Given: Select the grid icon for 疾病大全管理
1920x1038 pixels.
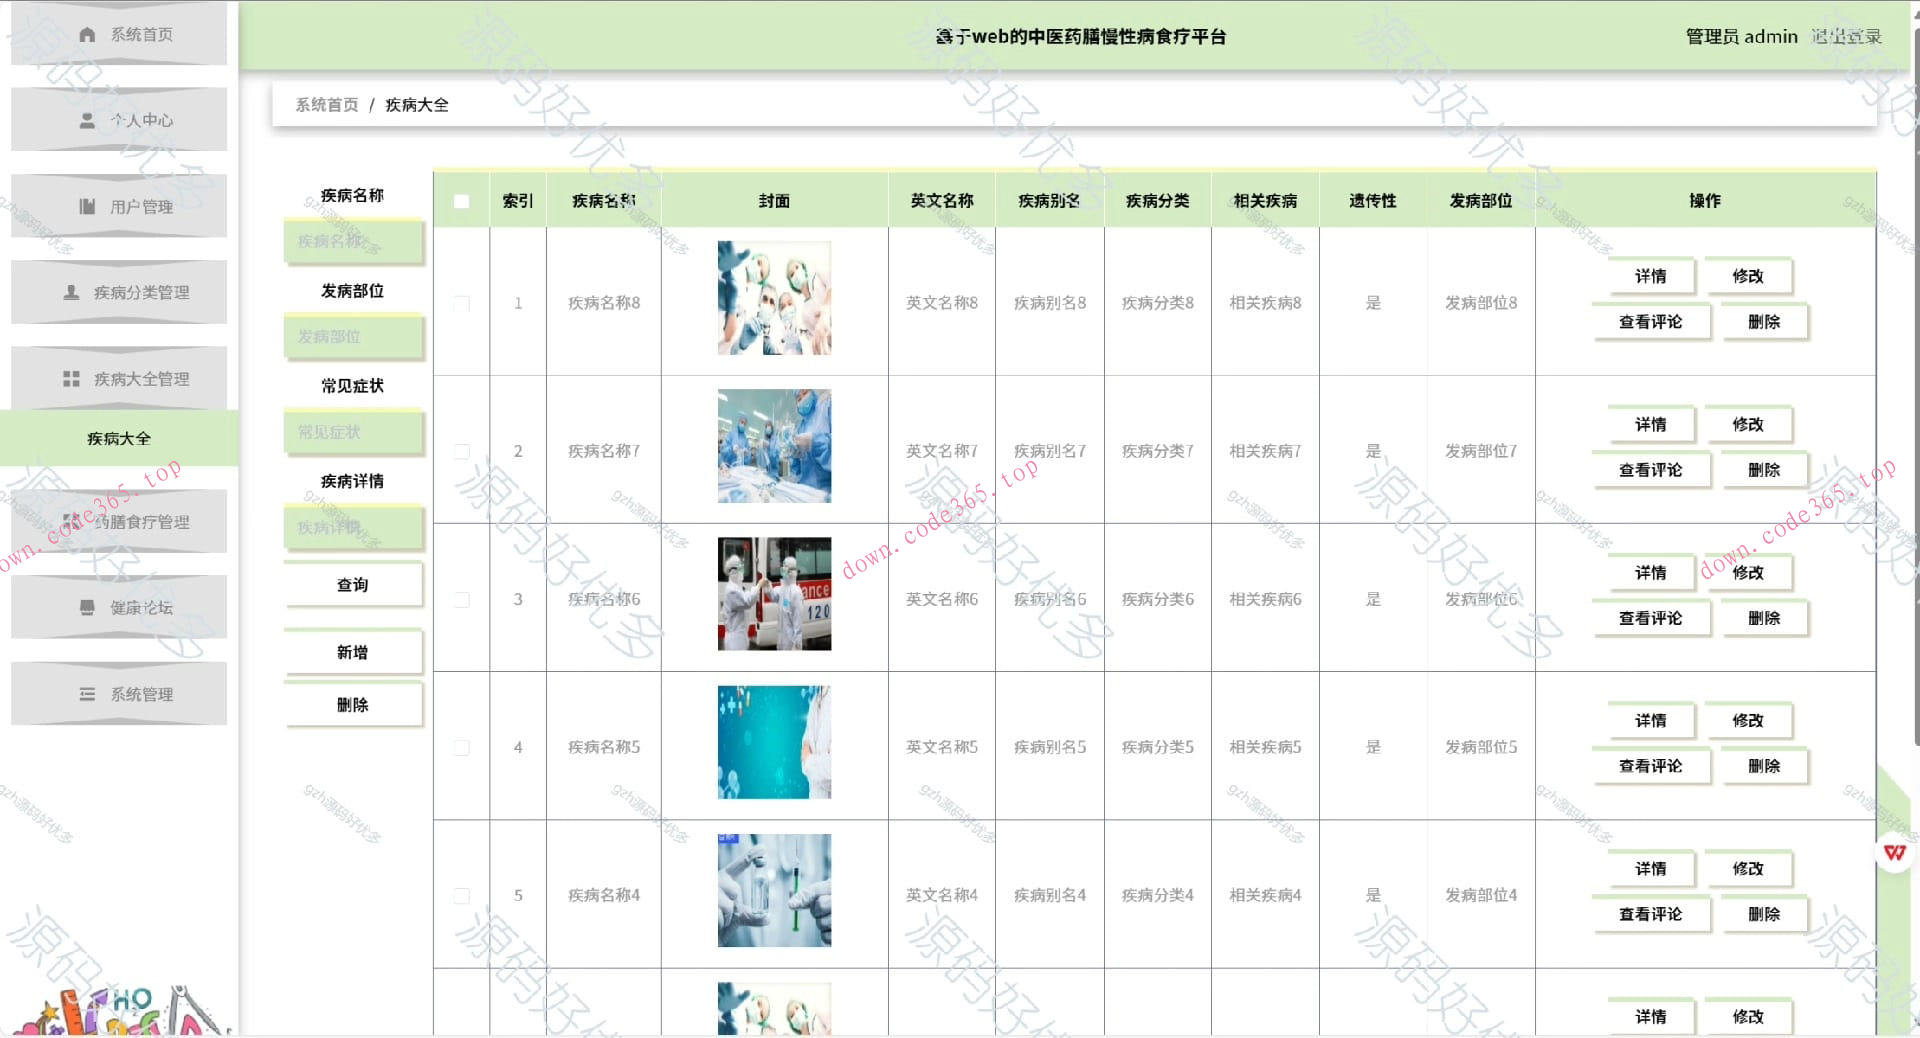Looking at the screenshot, I should pos(70,378).
